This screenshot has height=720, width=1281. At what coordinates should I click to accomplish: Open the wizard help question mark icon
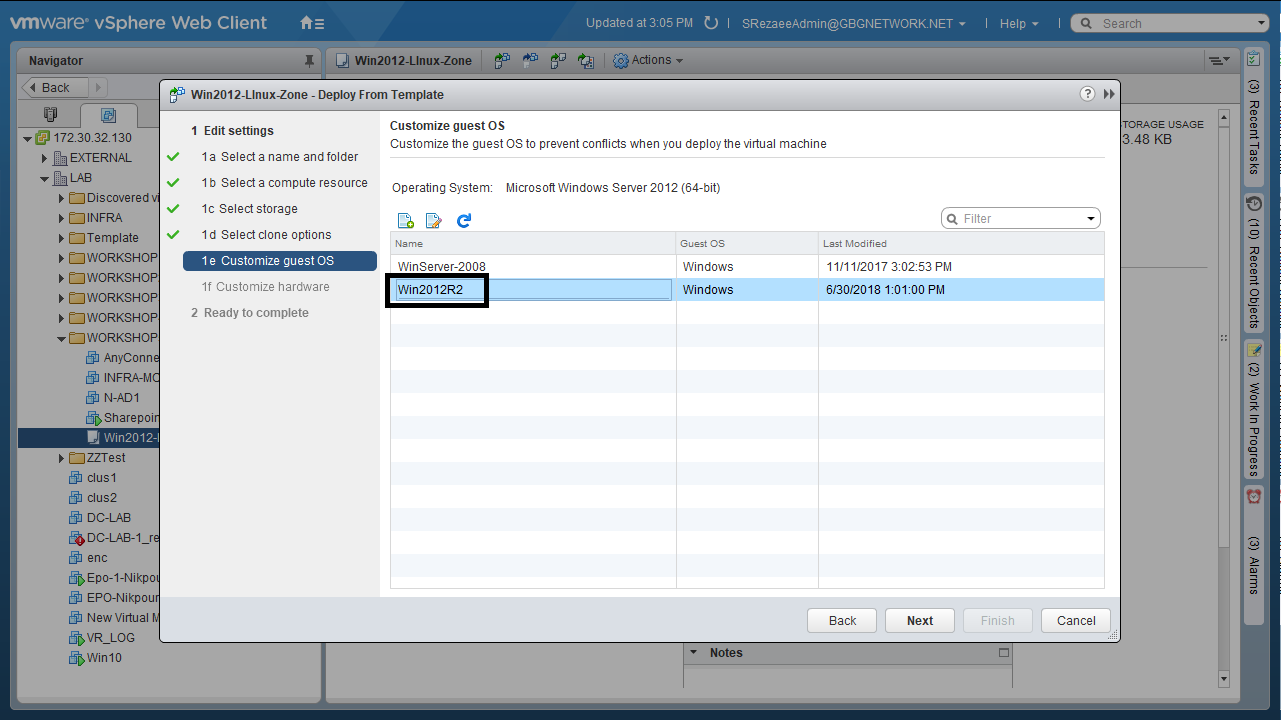[1087, 94]
